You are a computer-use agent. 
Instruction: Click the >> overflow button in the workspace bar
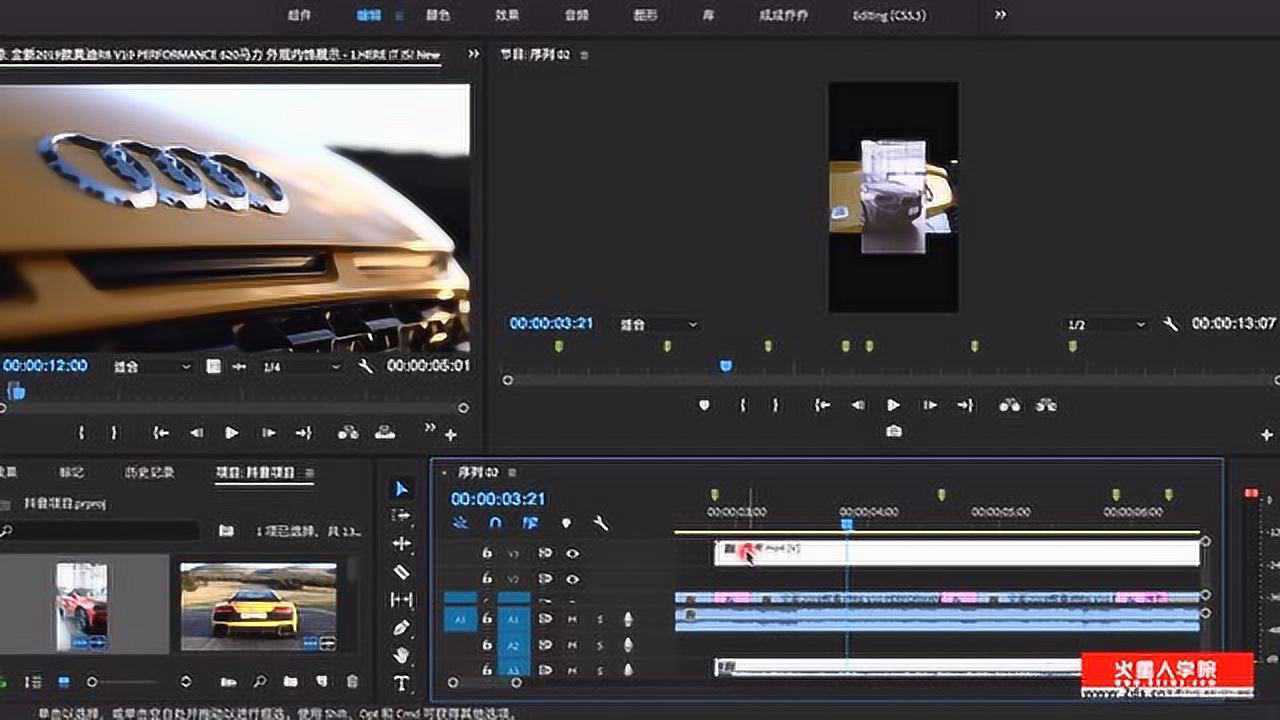tap(1000, 15)
